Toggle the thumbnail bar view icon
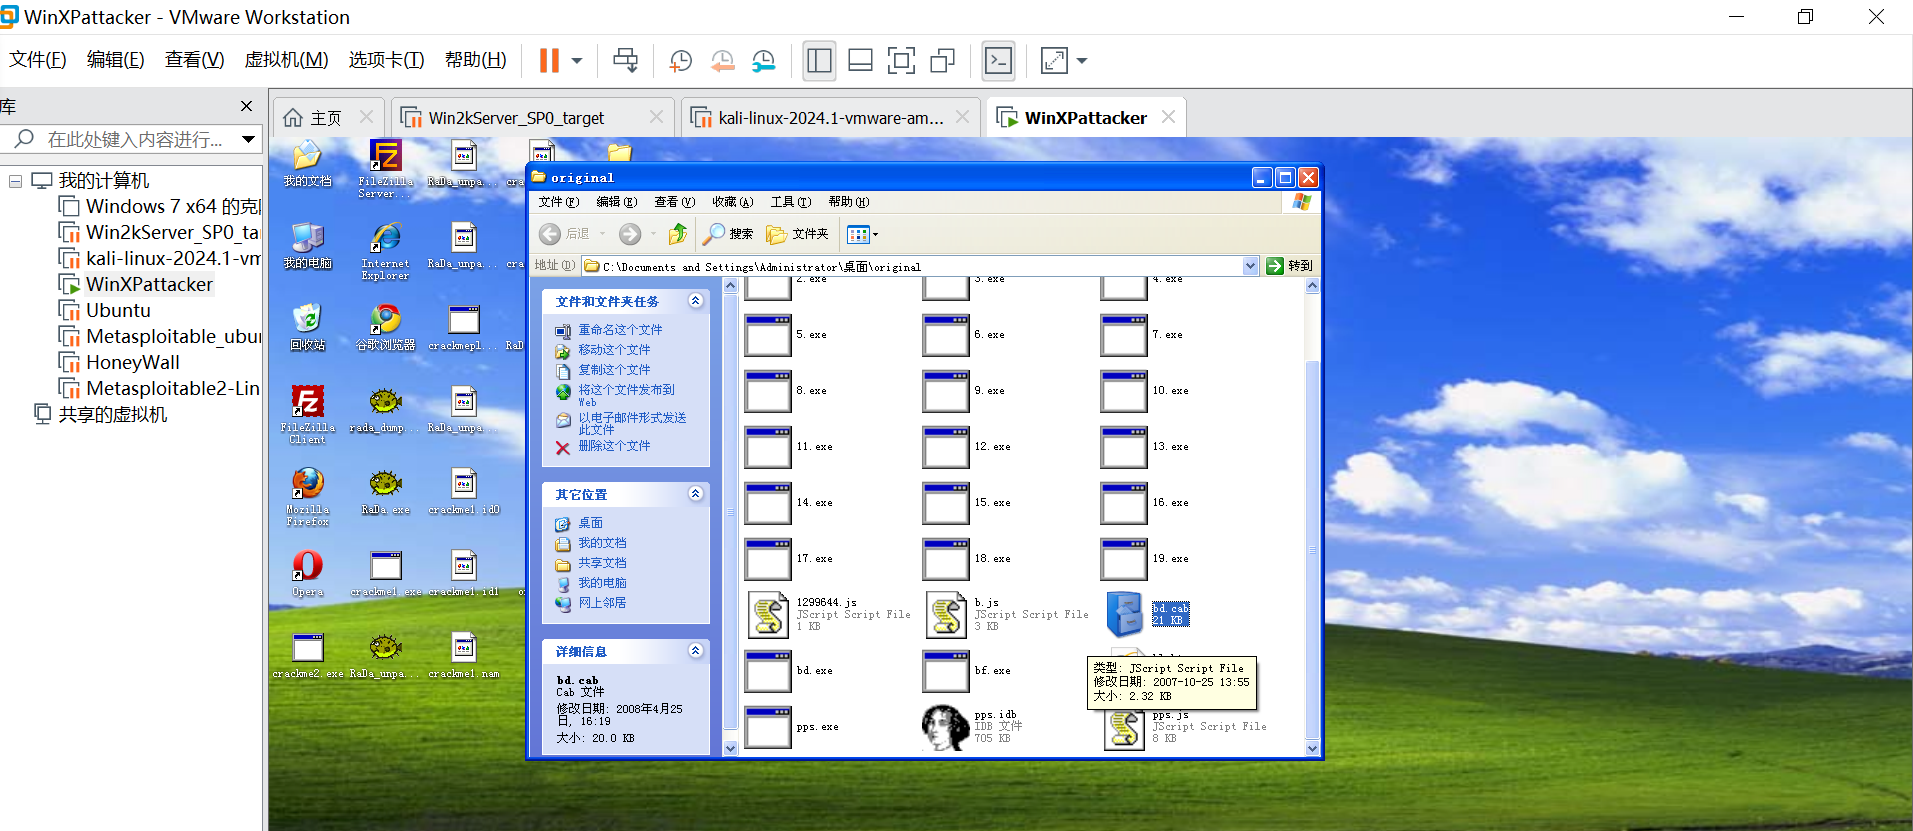The image size is (1913, 831). (860, 61)
